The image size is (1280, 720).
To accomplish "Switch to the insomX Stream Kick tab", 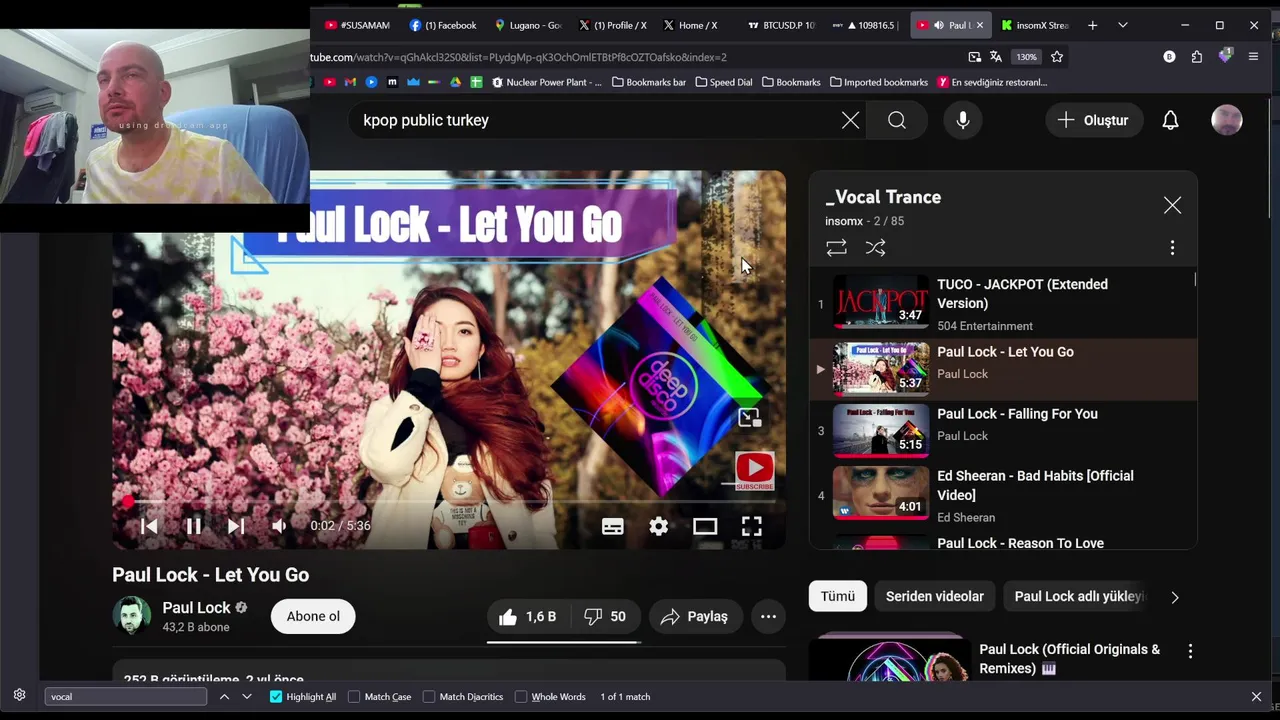I will coord(1034,25).
